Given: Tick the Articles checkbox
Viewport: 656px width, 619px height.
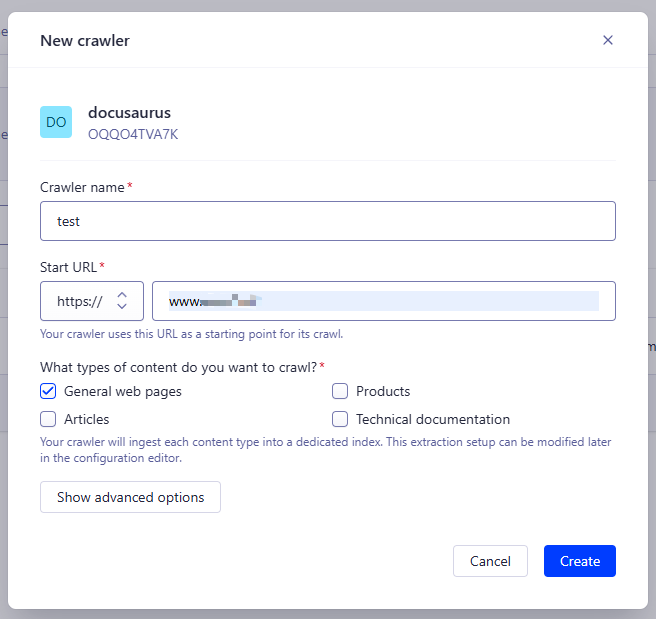Looking at the screenshot, I should (48, 419).
